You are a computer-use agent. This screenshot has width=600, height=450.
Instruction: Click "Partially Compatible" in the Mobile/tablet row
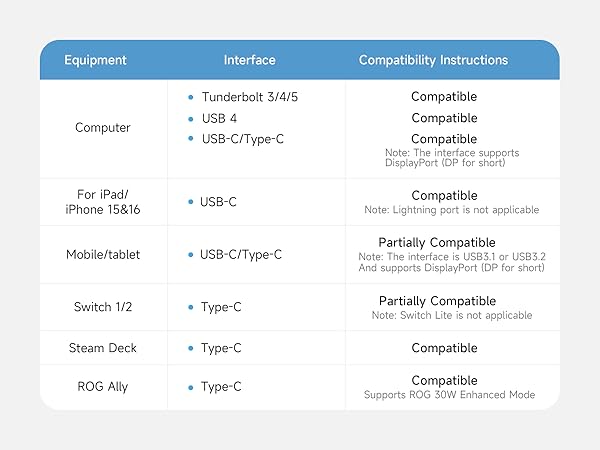tap(437, 242)
